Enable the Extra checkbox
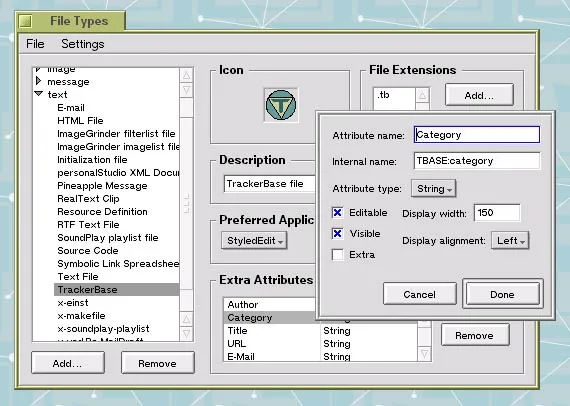This screenshot has width=570, height=406. (337, 254)
